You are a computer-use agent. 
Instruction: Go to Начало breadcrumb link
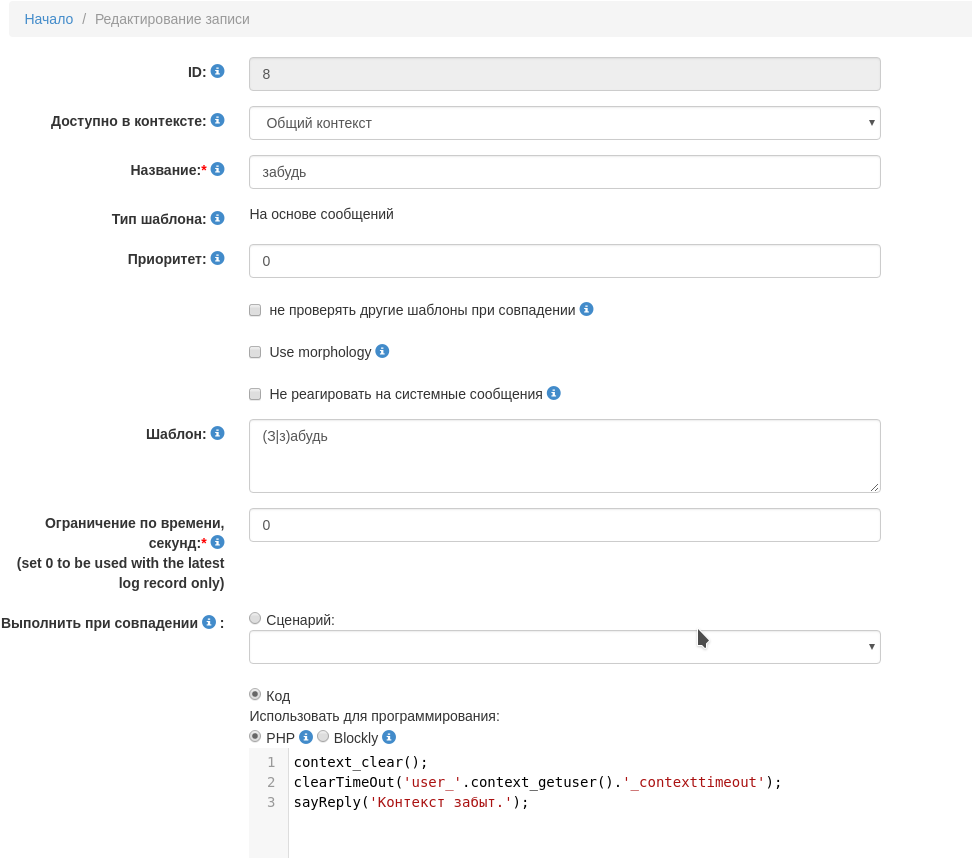click(49, 19)
